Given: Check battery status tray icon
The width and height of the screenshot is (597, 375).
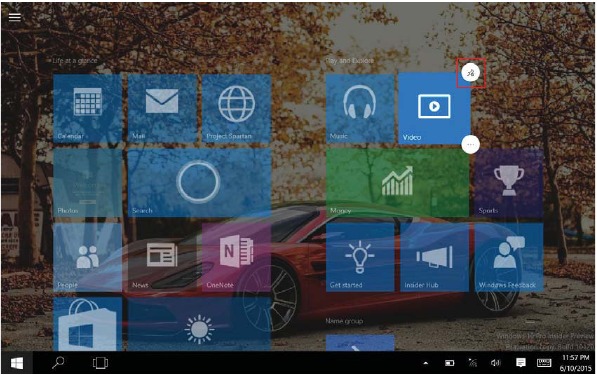Looking at the screenshot, I should (450, 363).
